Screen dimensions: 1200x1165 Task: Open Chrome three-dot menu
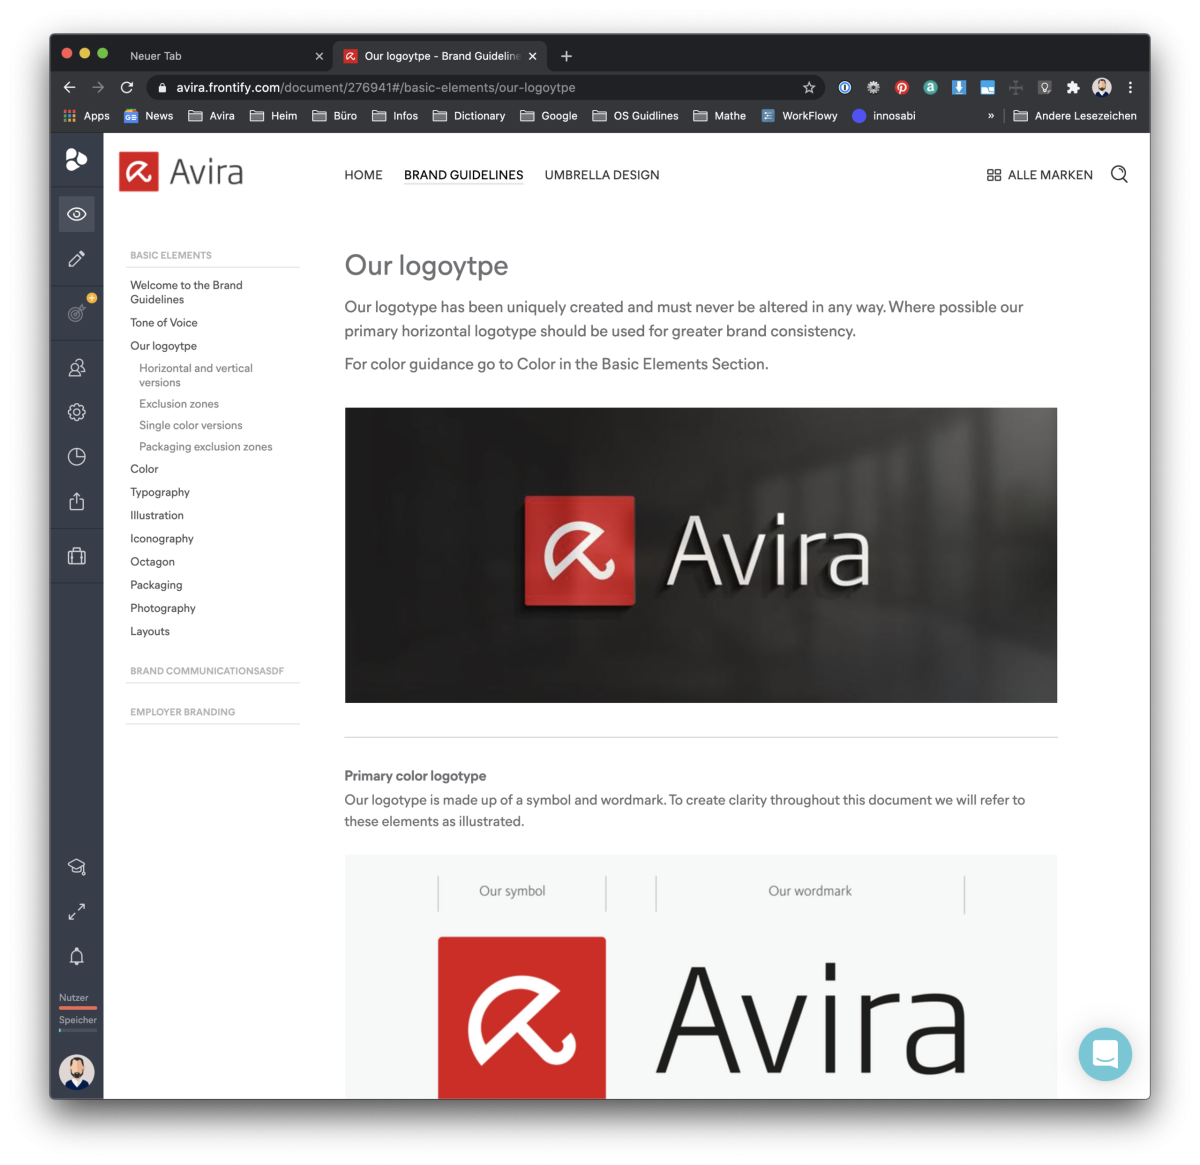(1130, 87)
